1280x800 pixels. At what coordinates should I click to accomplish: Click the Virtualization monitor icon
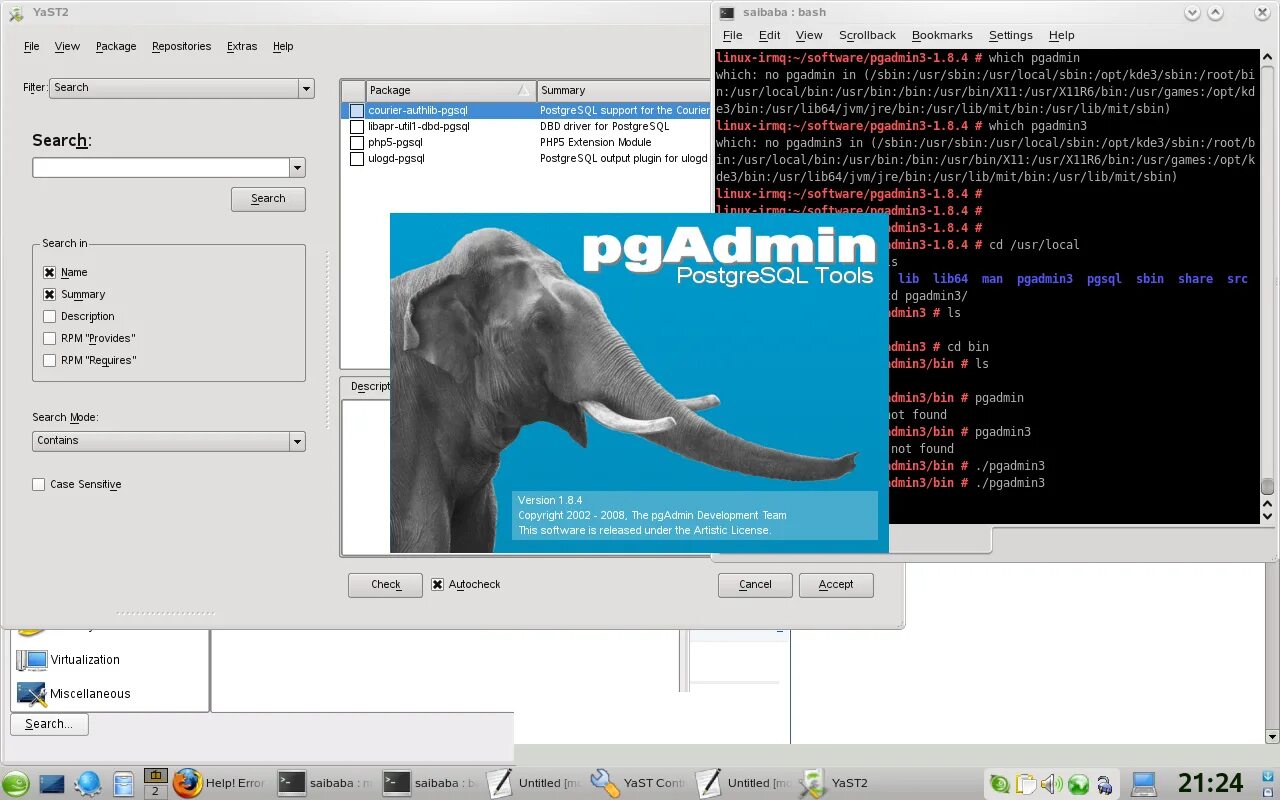tap(32, 660)
